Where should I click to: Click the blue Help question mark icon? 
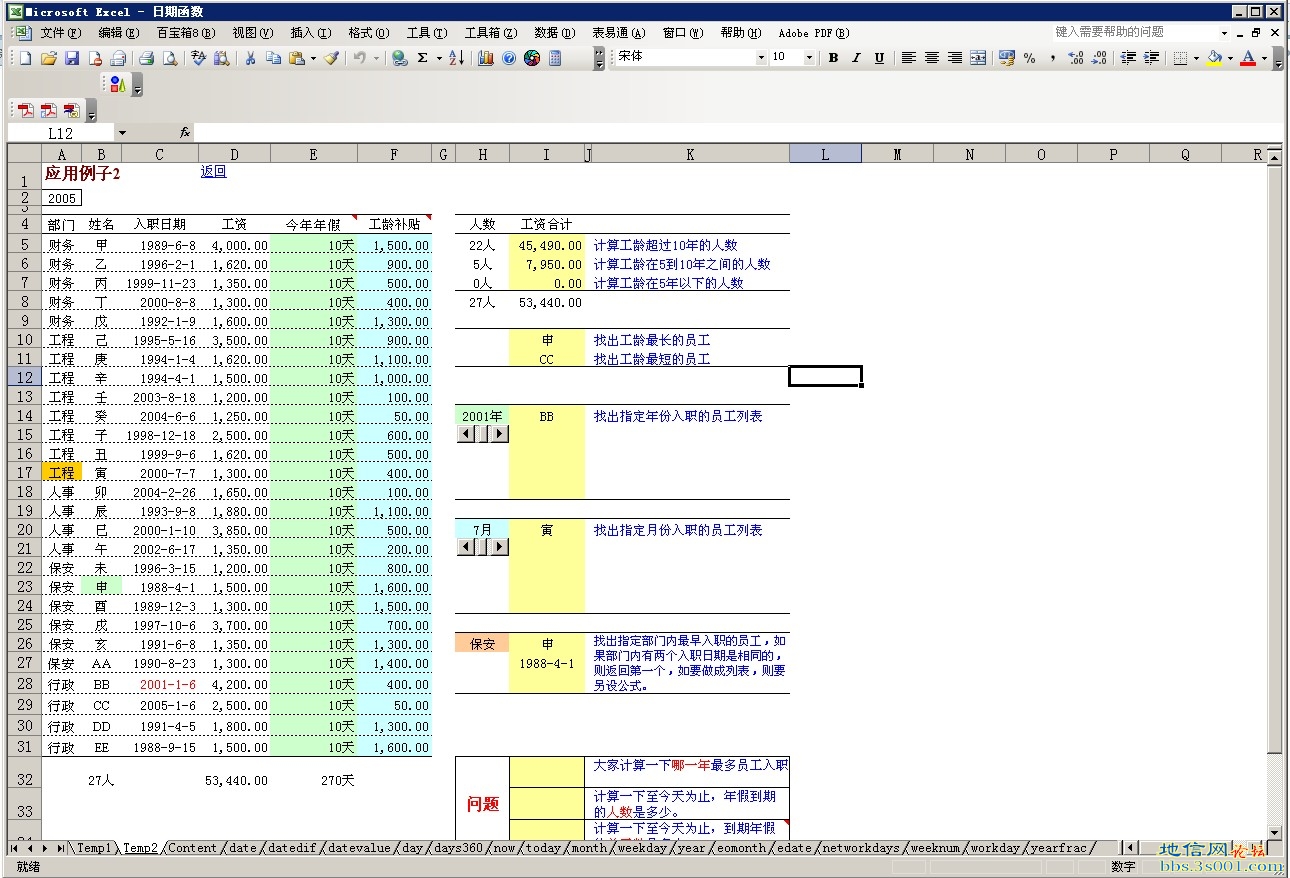point(509,58)
